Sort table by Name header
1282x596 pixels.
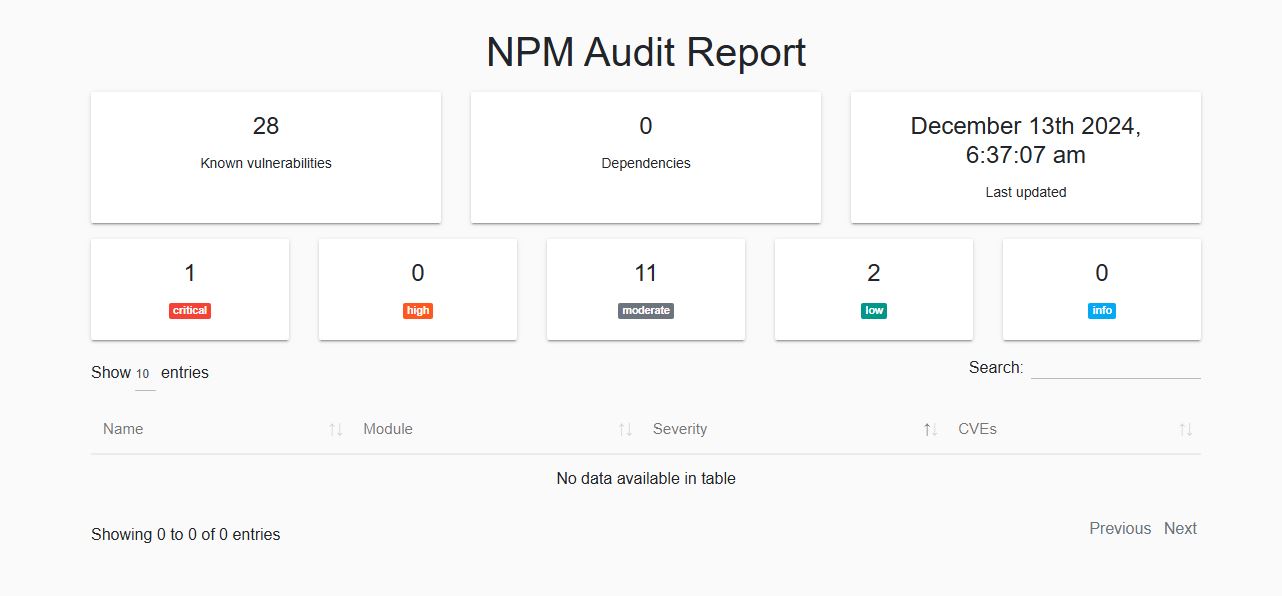click(123, 429)
